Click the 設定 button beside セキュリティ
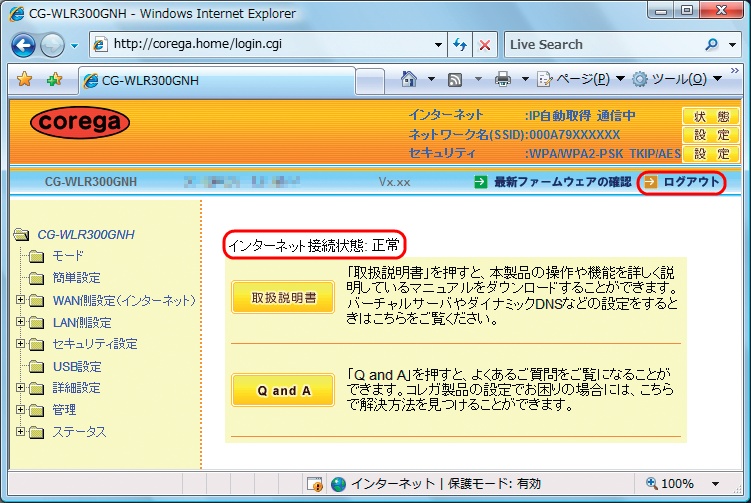 [711, 154]
